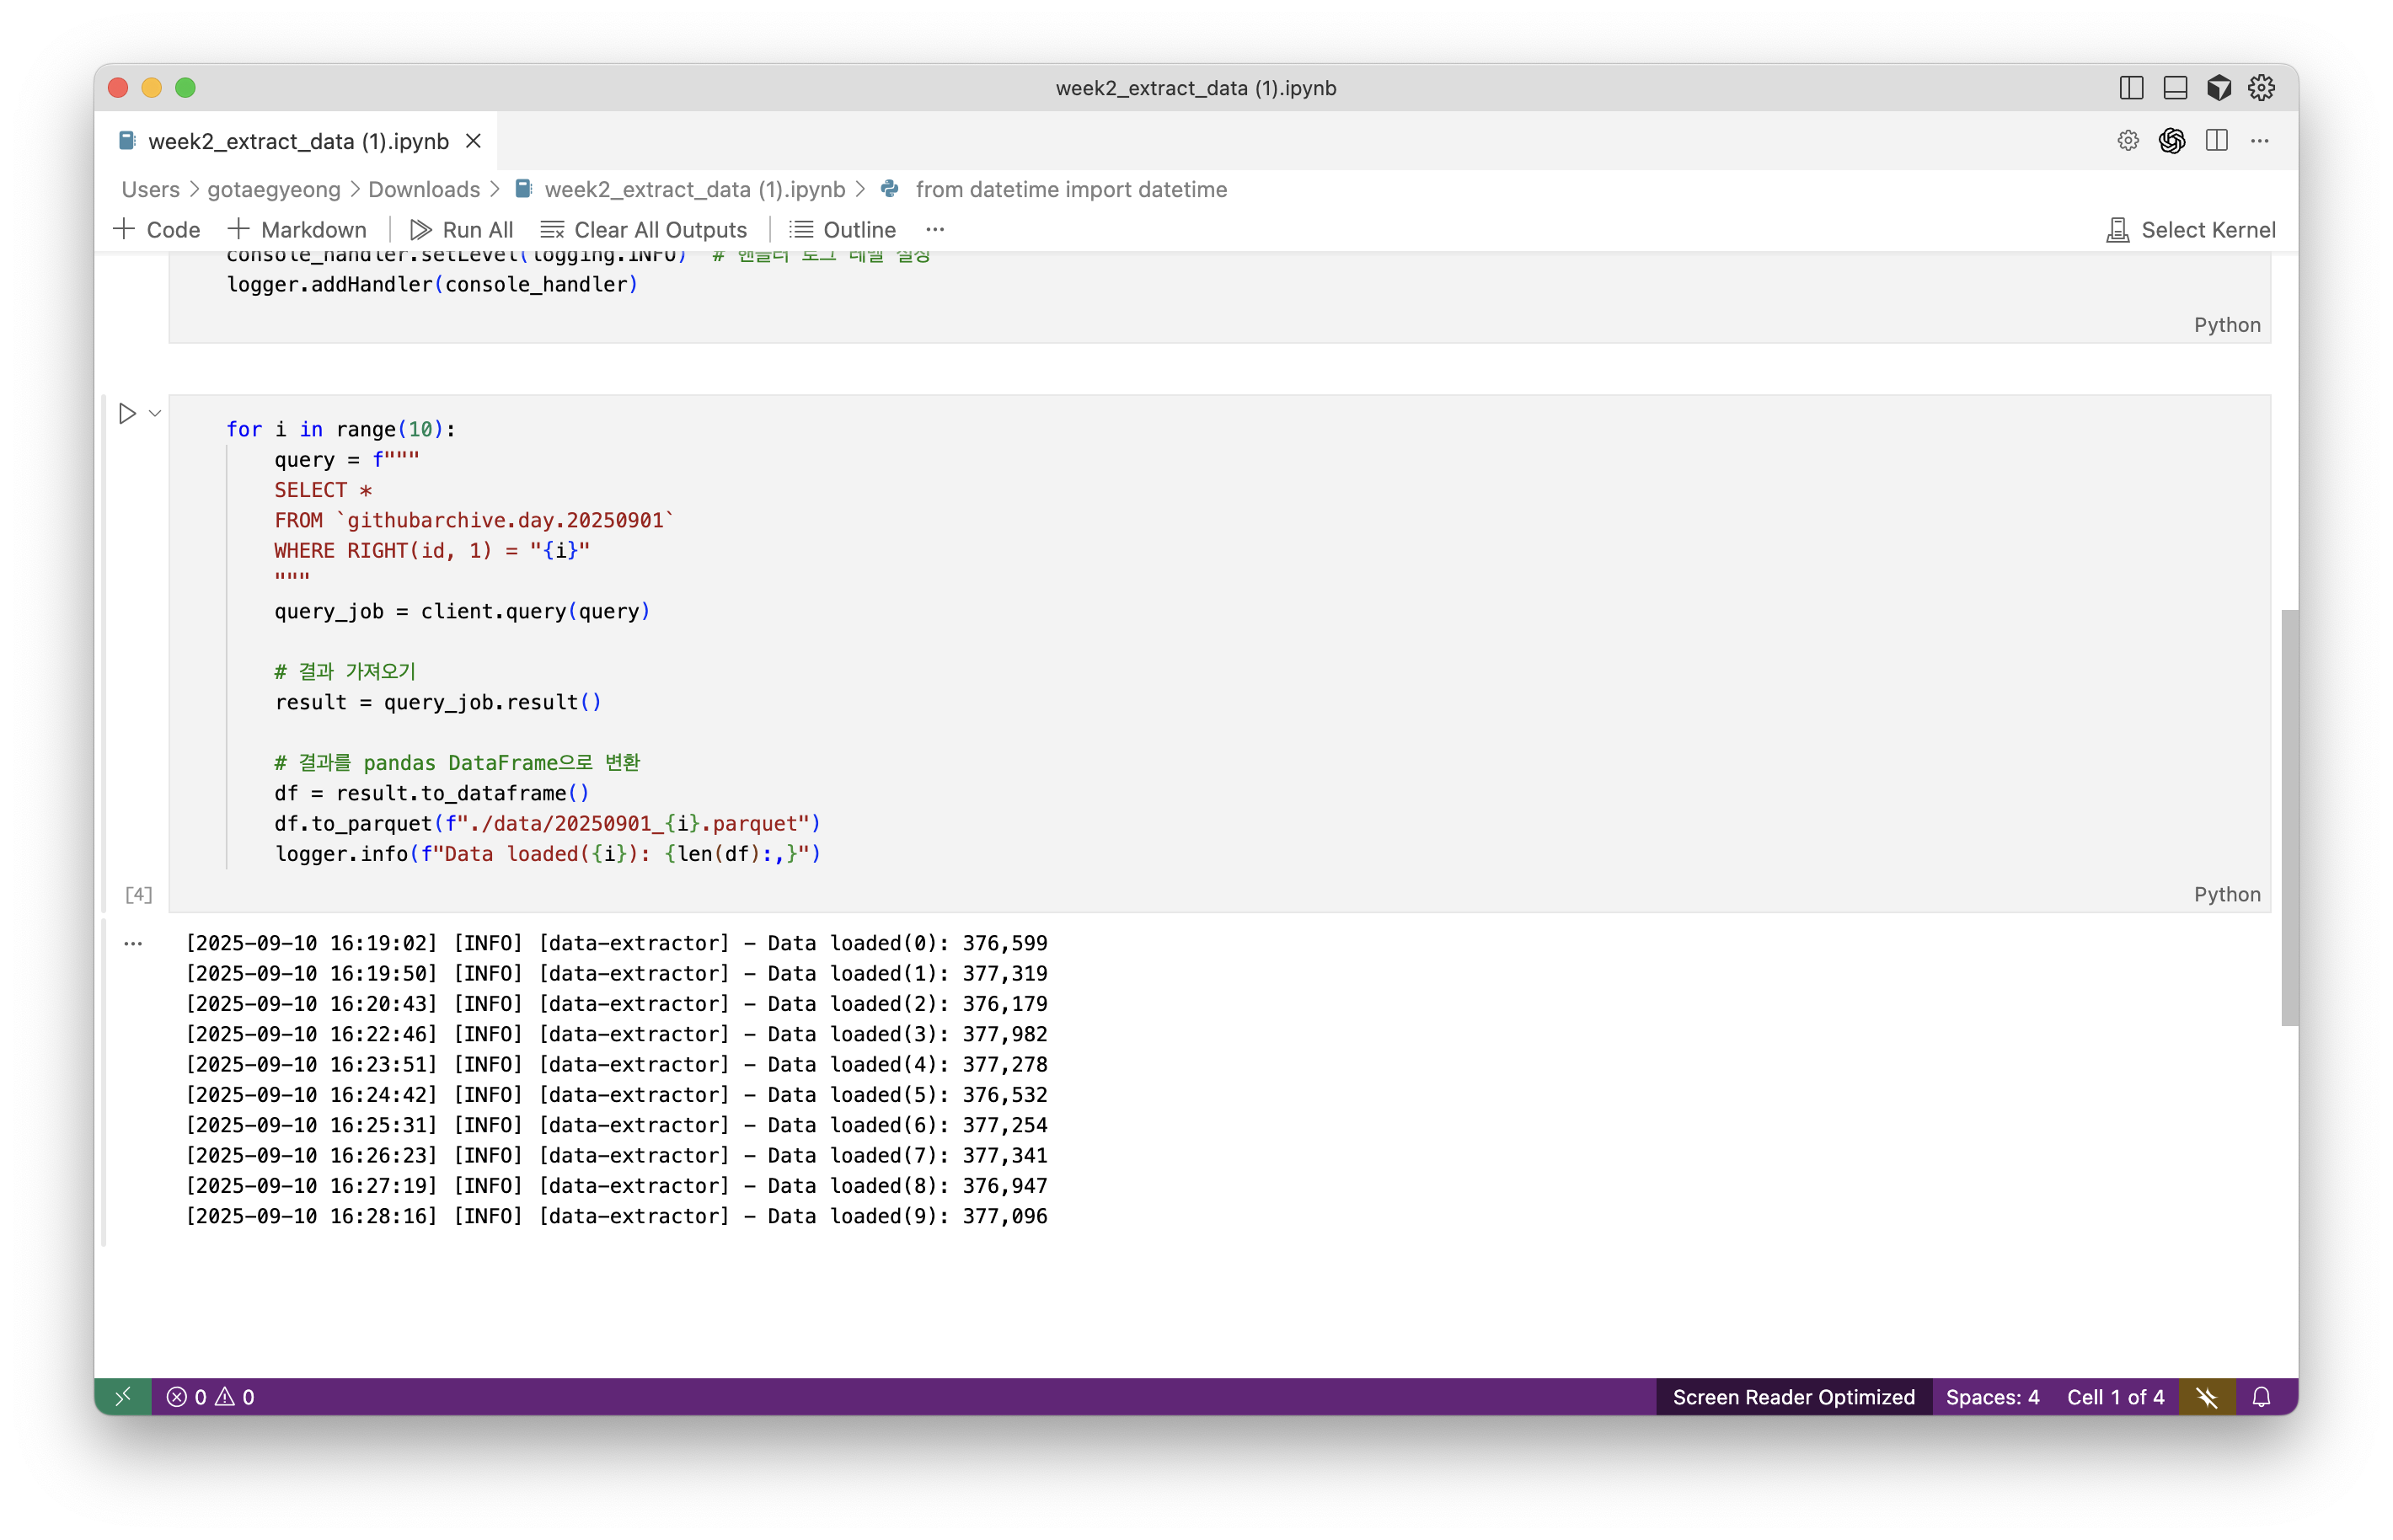Screen dimensions: 2393x1540
Task: Expand notebook toolbar overflow ellipsis
Action: (935, 230)
